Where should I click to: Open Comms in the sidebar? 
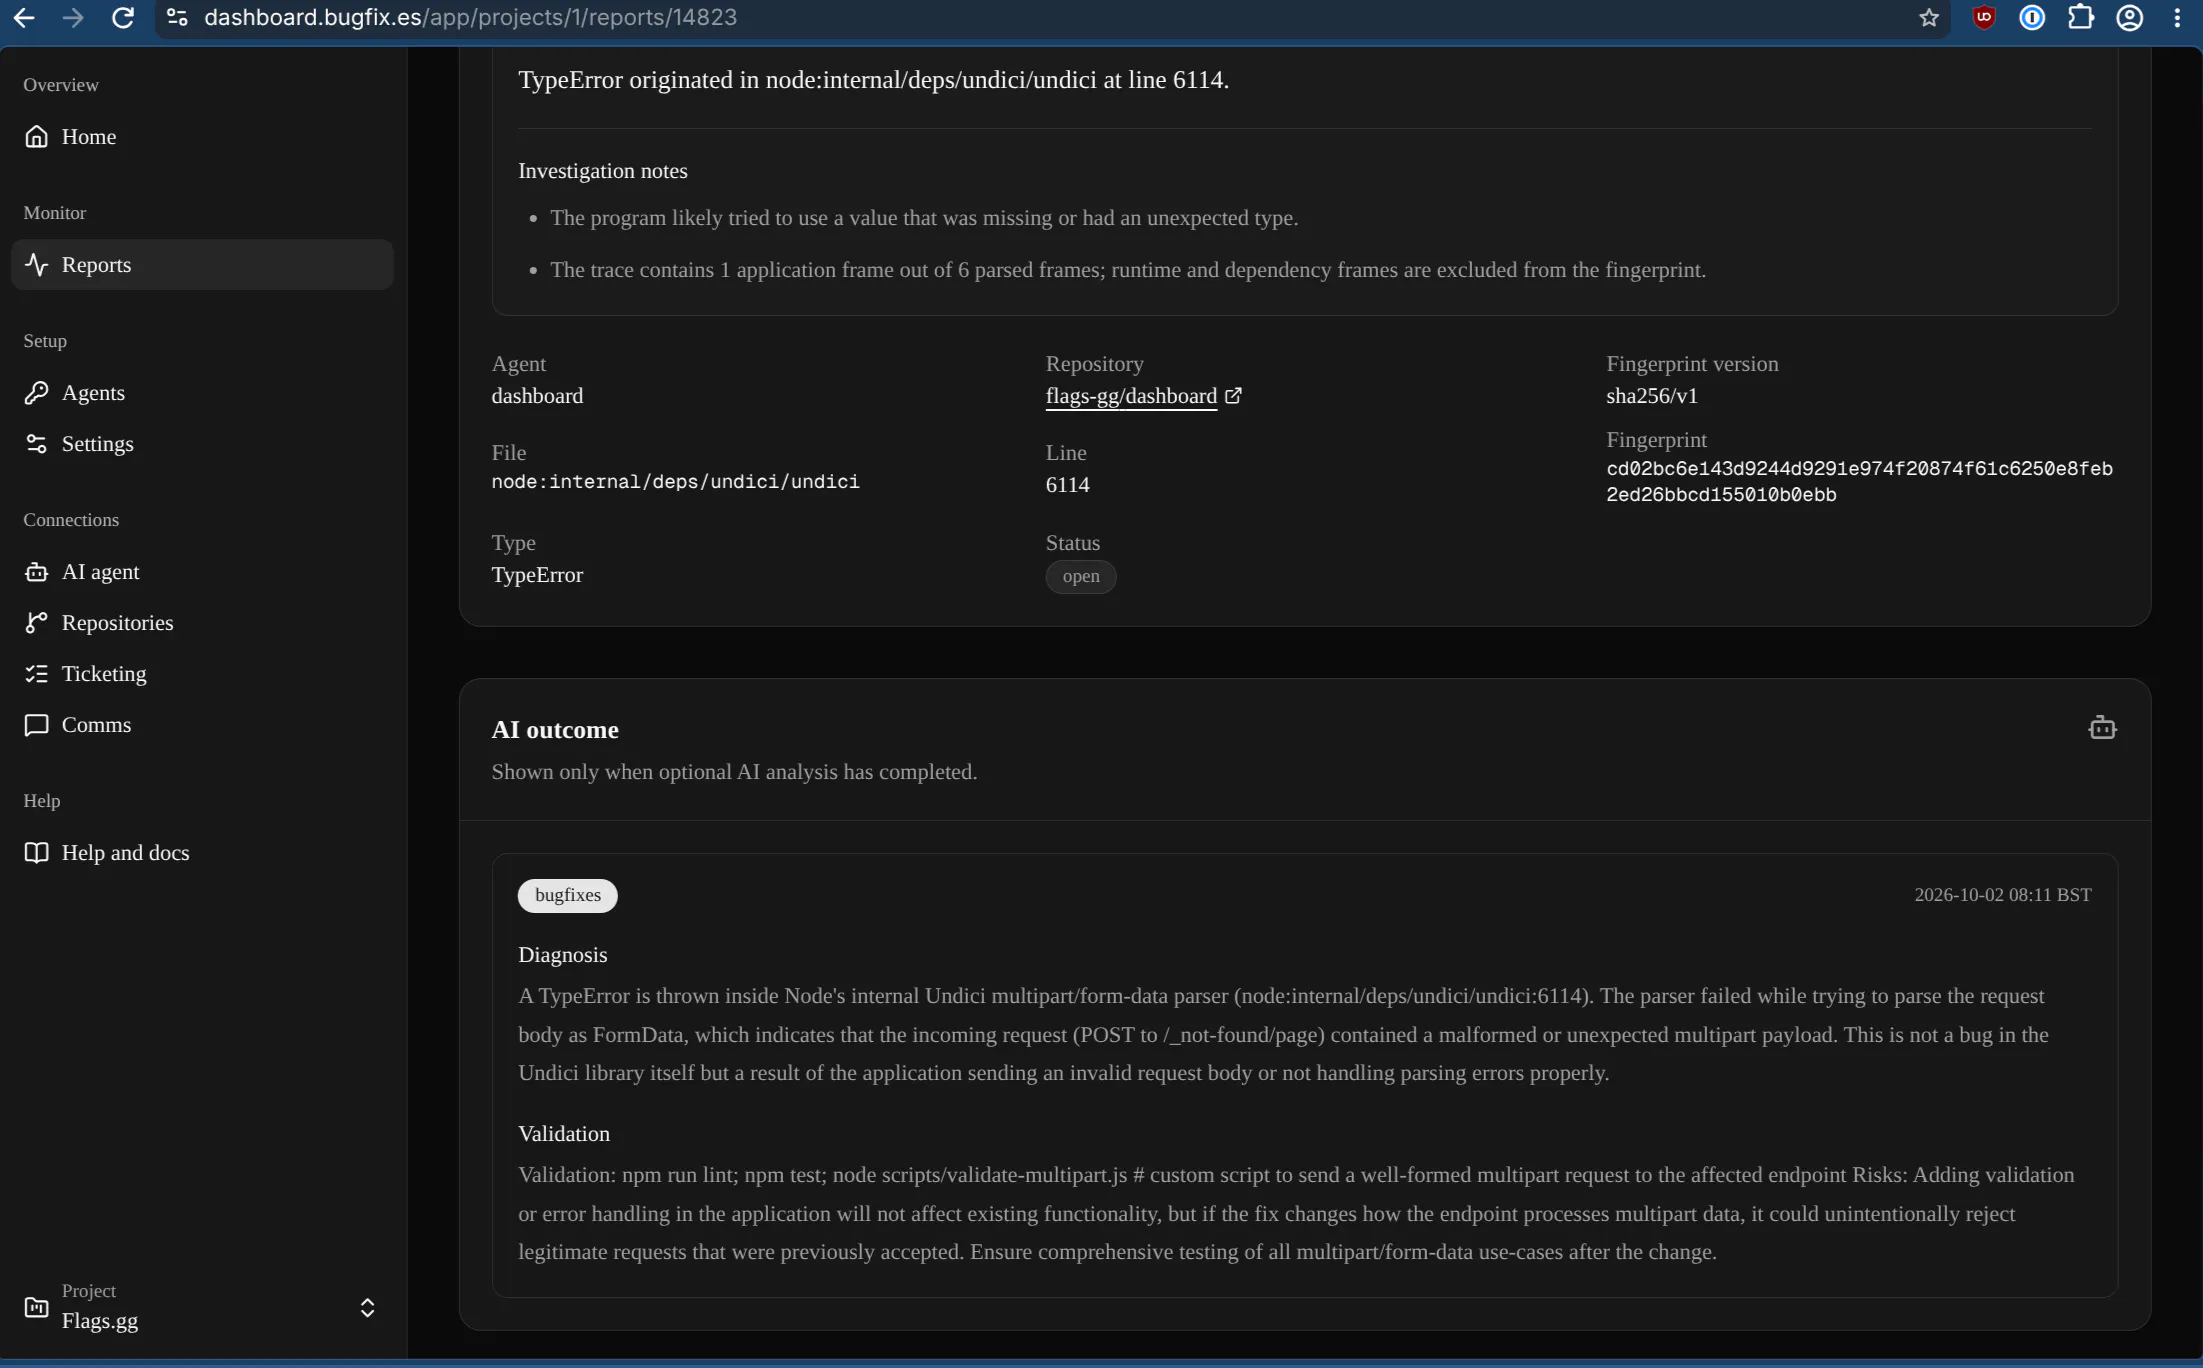202,724
